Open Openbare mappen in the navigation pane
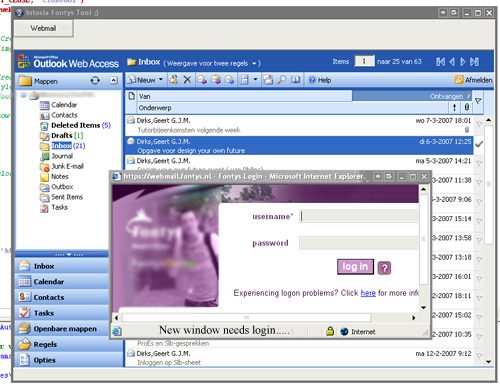The height and width of the screenshot is (386, 500). tap(62, 329)
